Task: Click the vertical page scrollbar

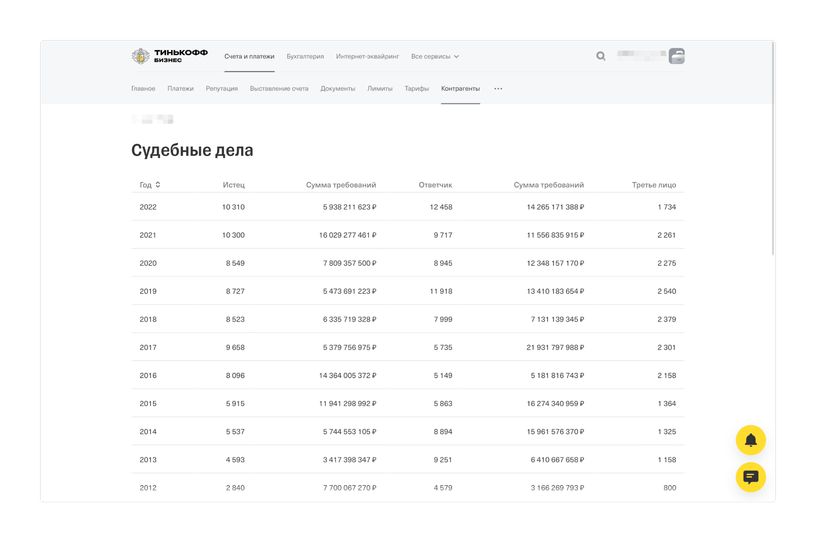Action: [x=773, y=148]
